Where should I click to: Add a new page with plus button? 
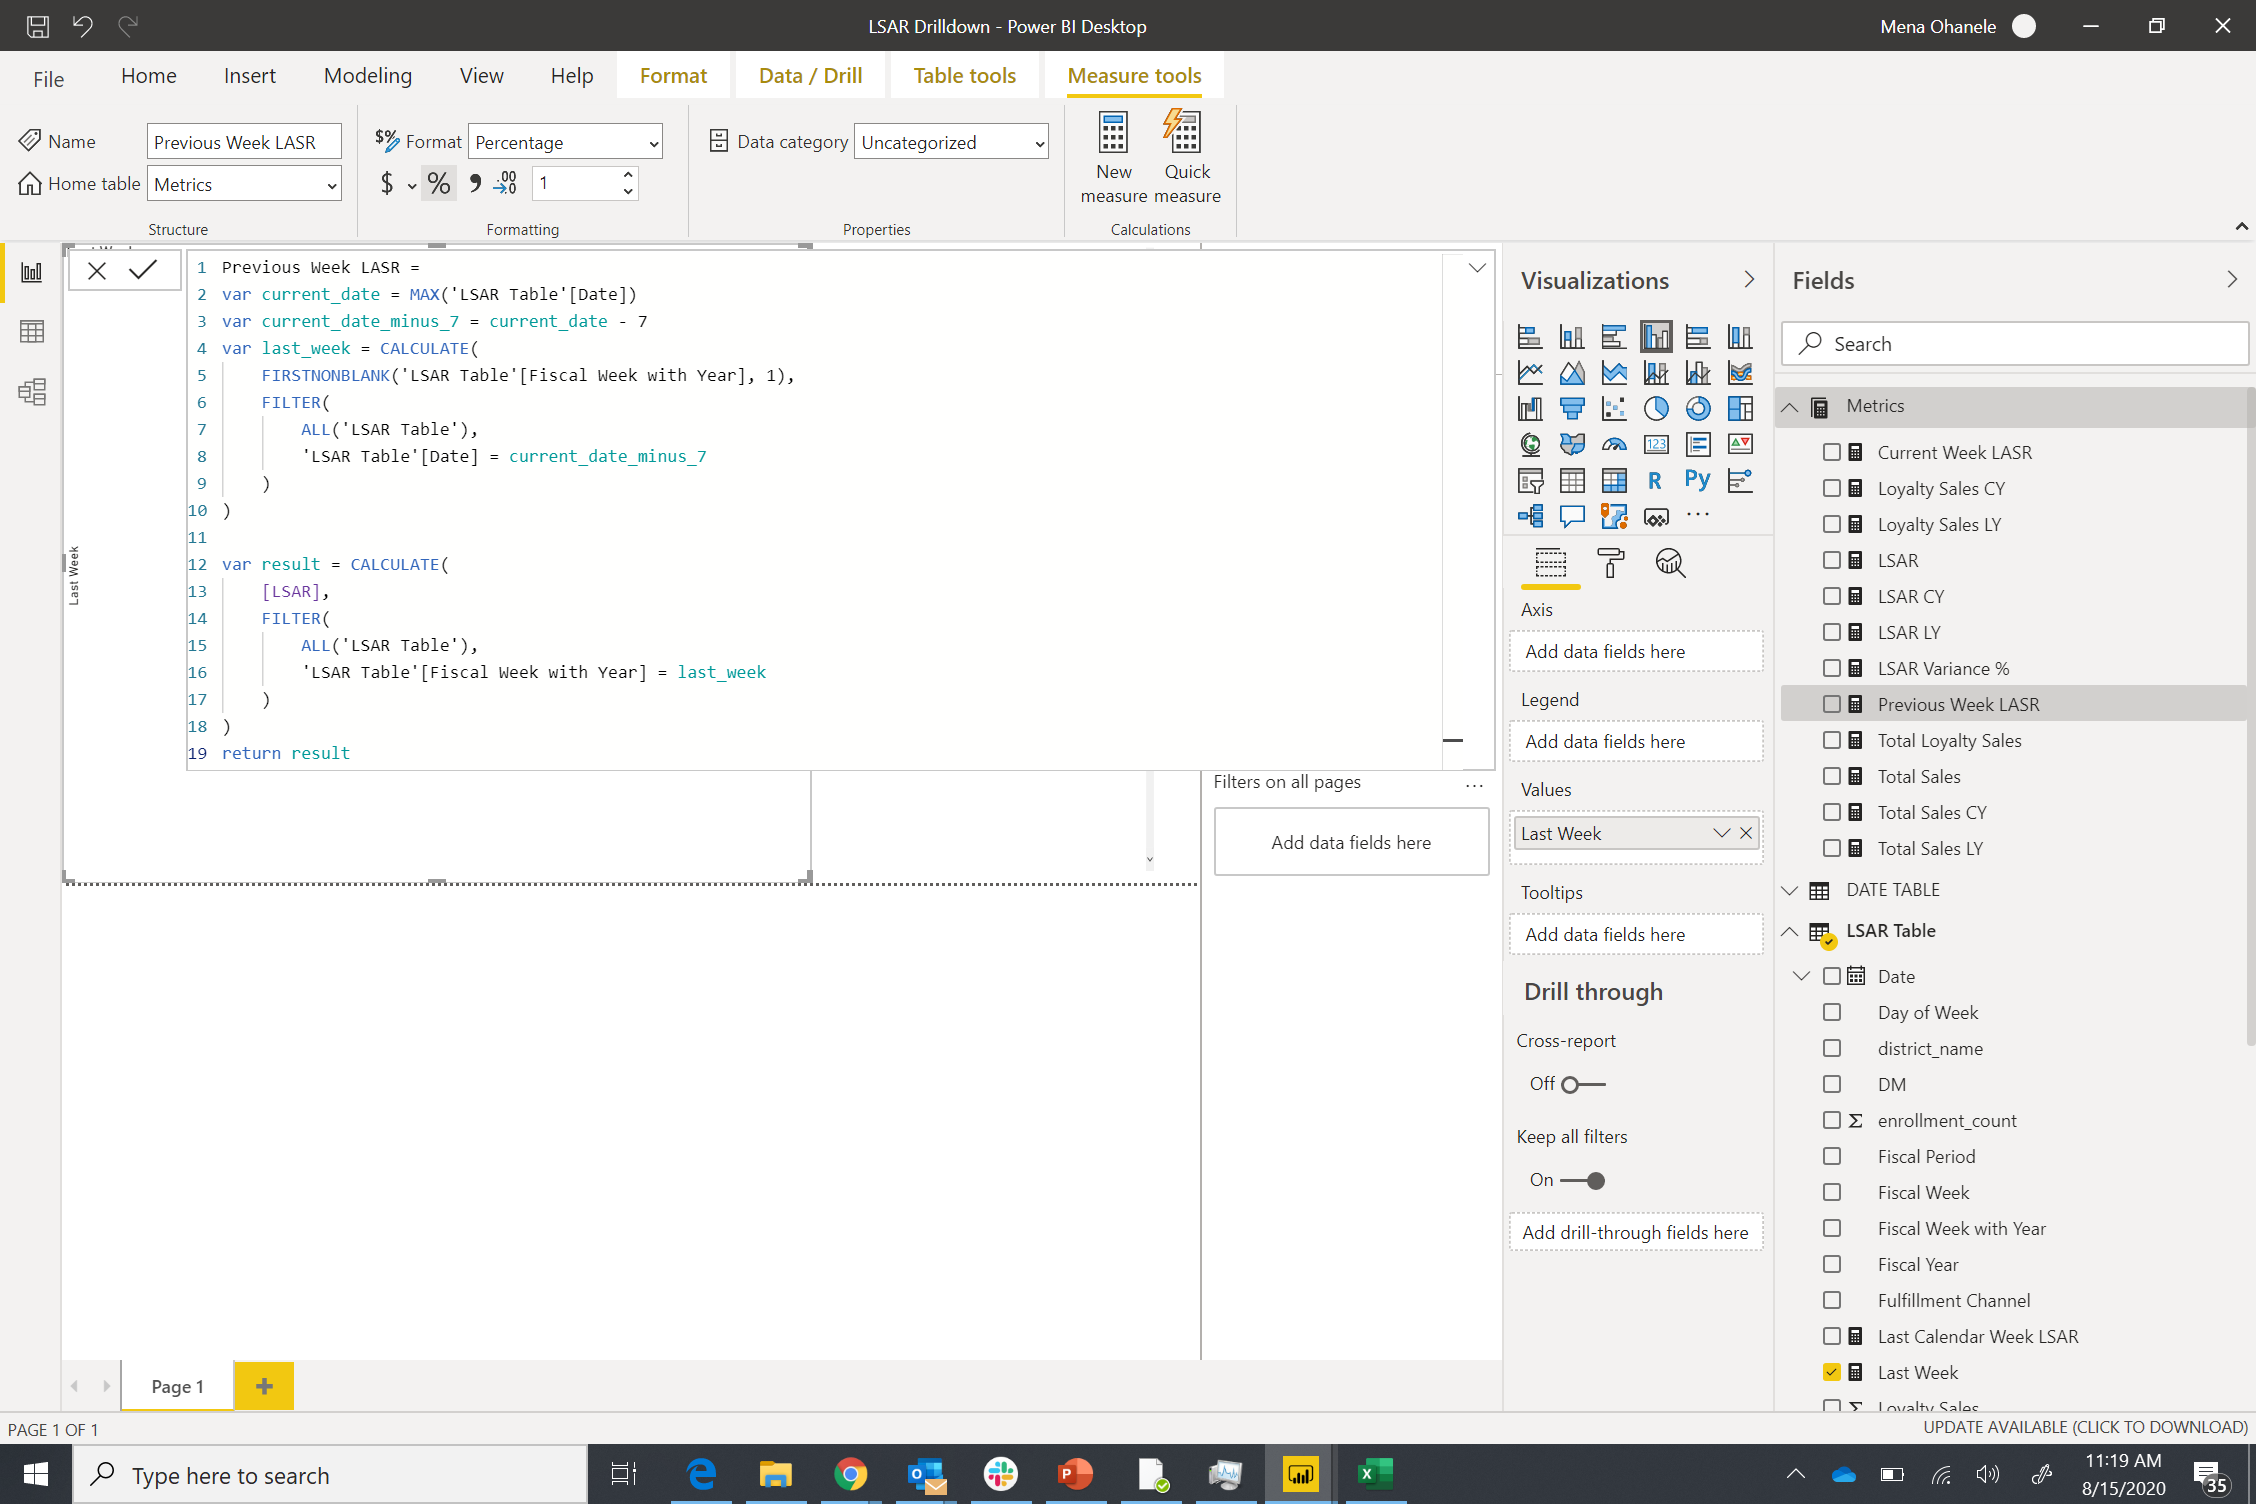pyautogui.click(x=264, y=1386)
